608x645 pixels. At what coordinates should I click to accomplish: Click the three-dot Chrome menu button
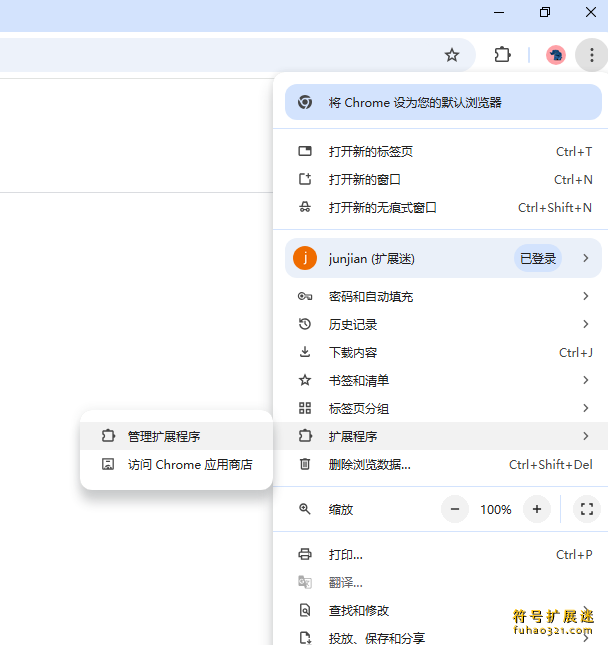(x=592, y=55)
